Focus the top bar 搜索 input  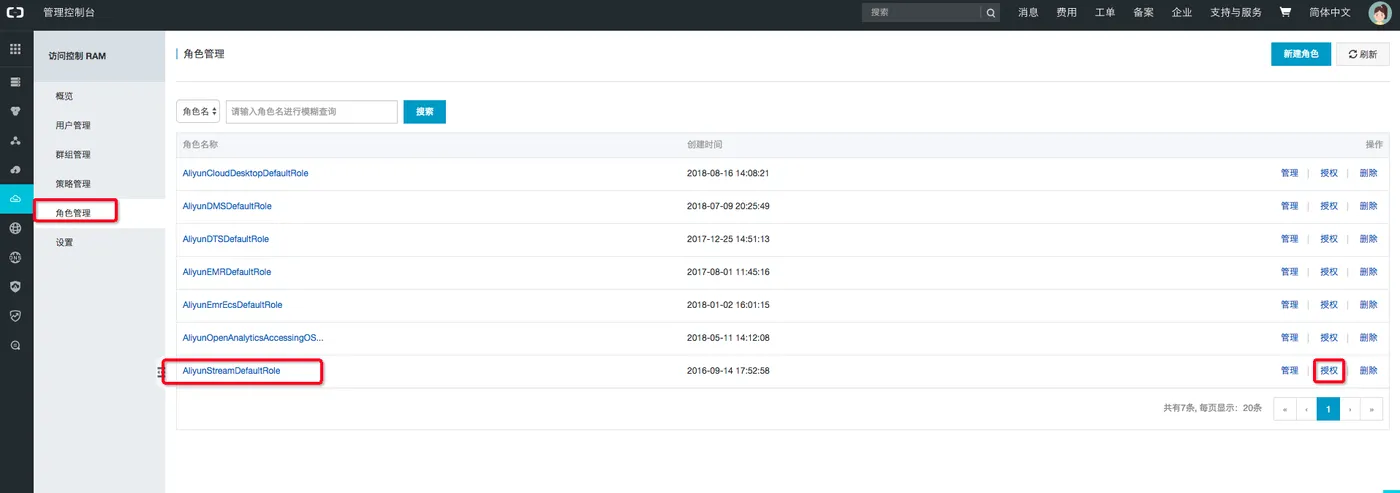pyautogui.click(x=921, y=13)
